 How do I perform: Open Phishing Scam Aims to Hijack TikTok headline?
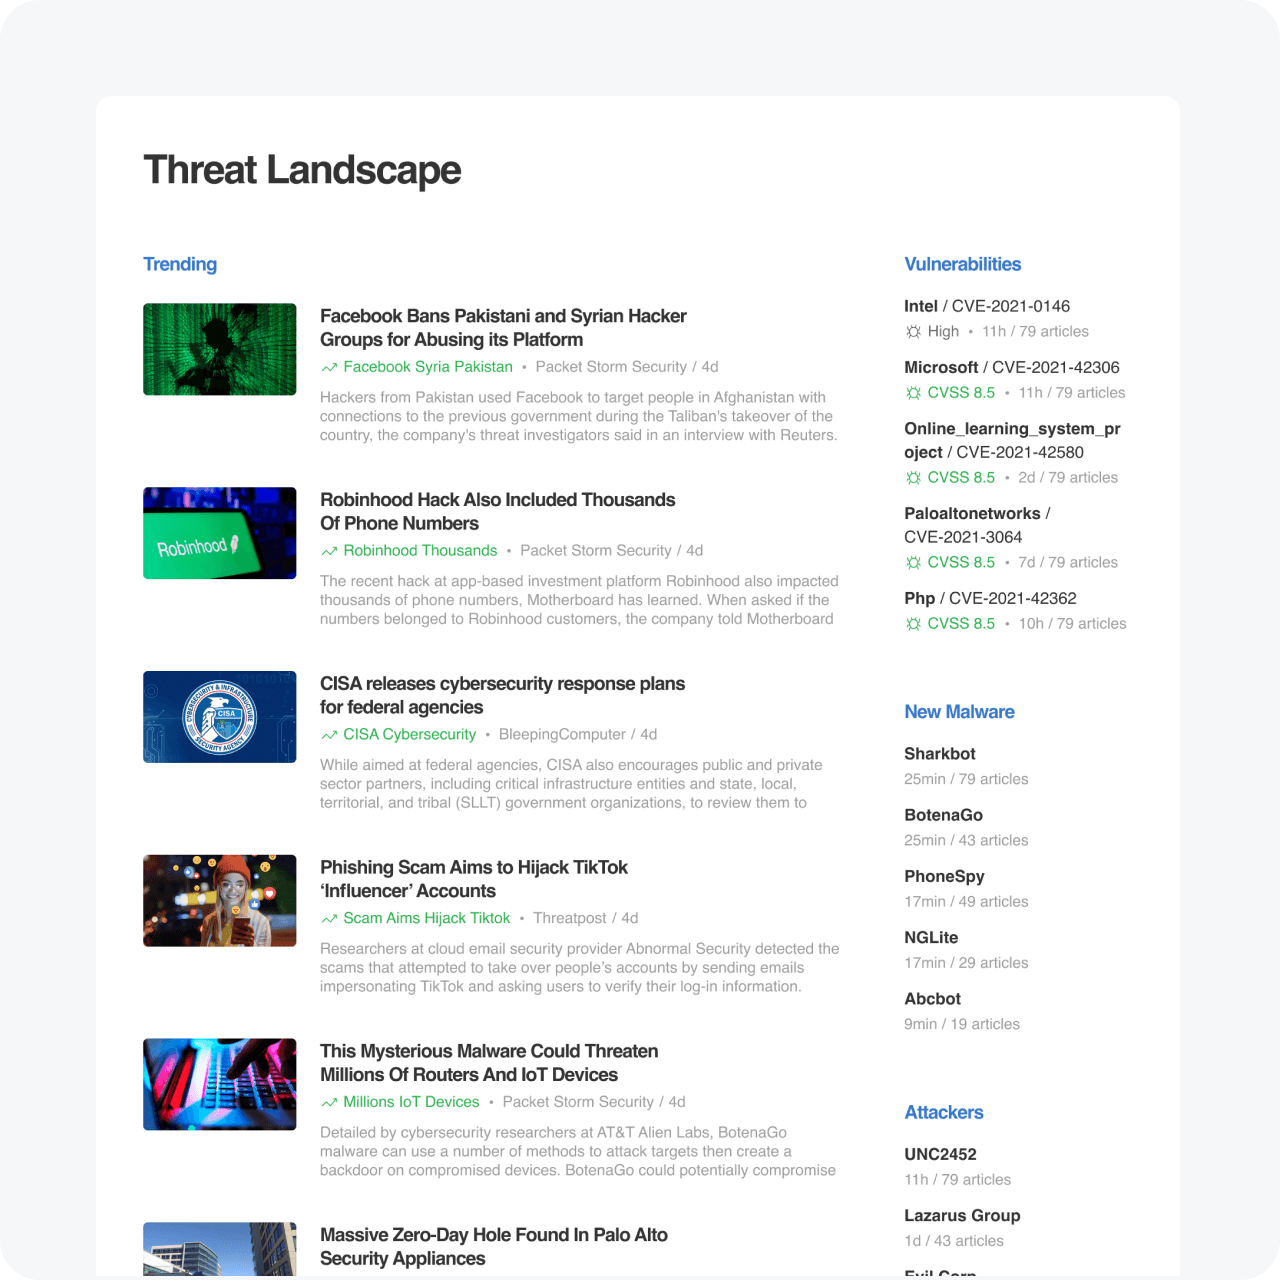click(x=474, y=879)
